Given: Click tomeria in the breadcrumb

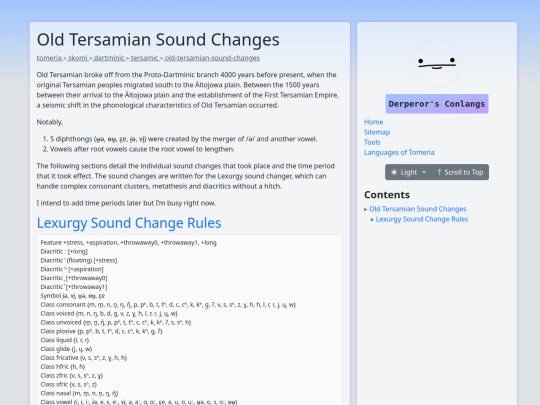Looking at the screenshot, I should tap(49, 58).
